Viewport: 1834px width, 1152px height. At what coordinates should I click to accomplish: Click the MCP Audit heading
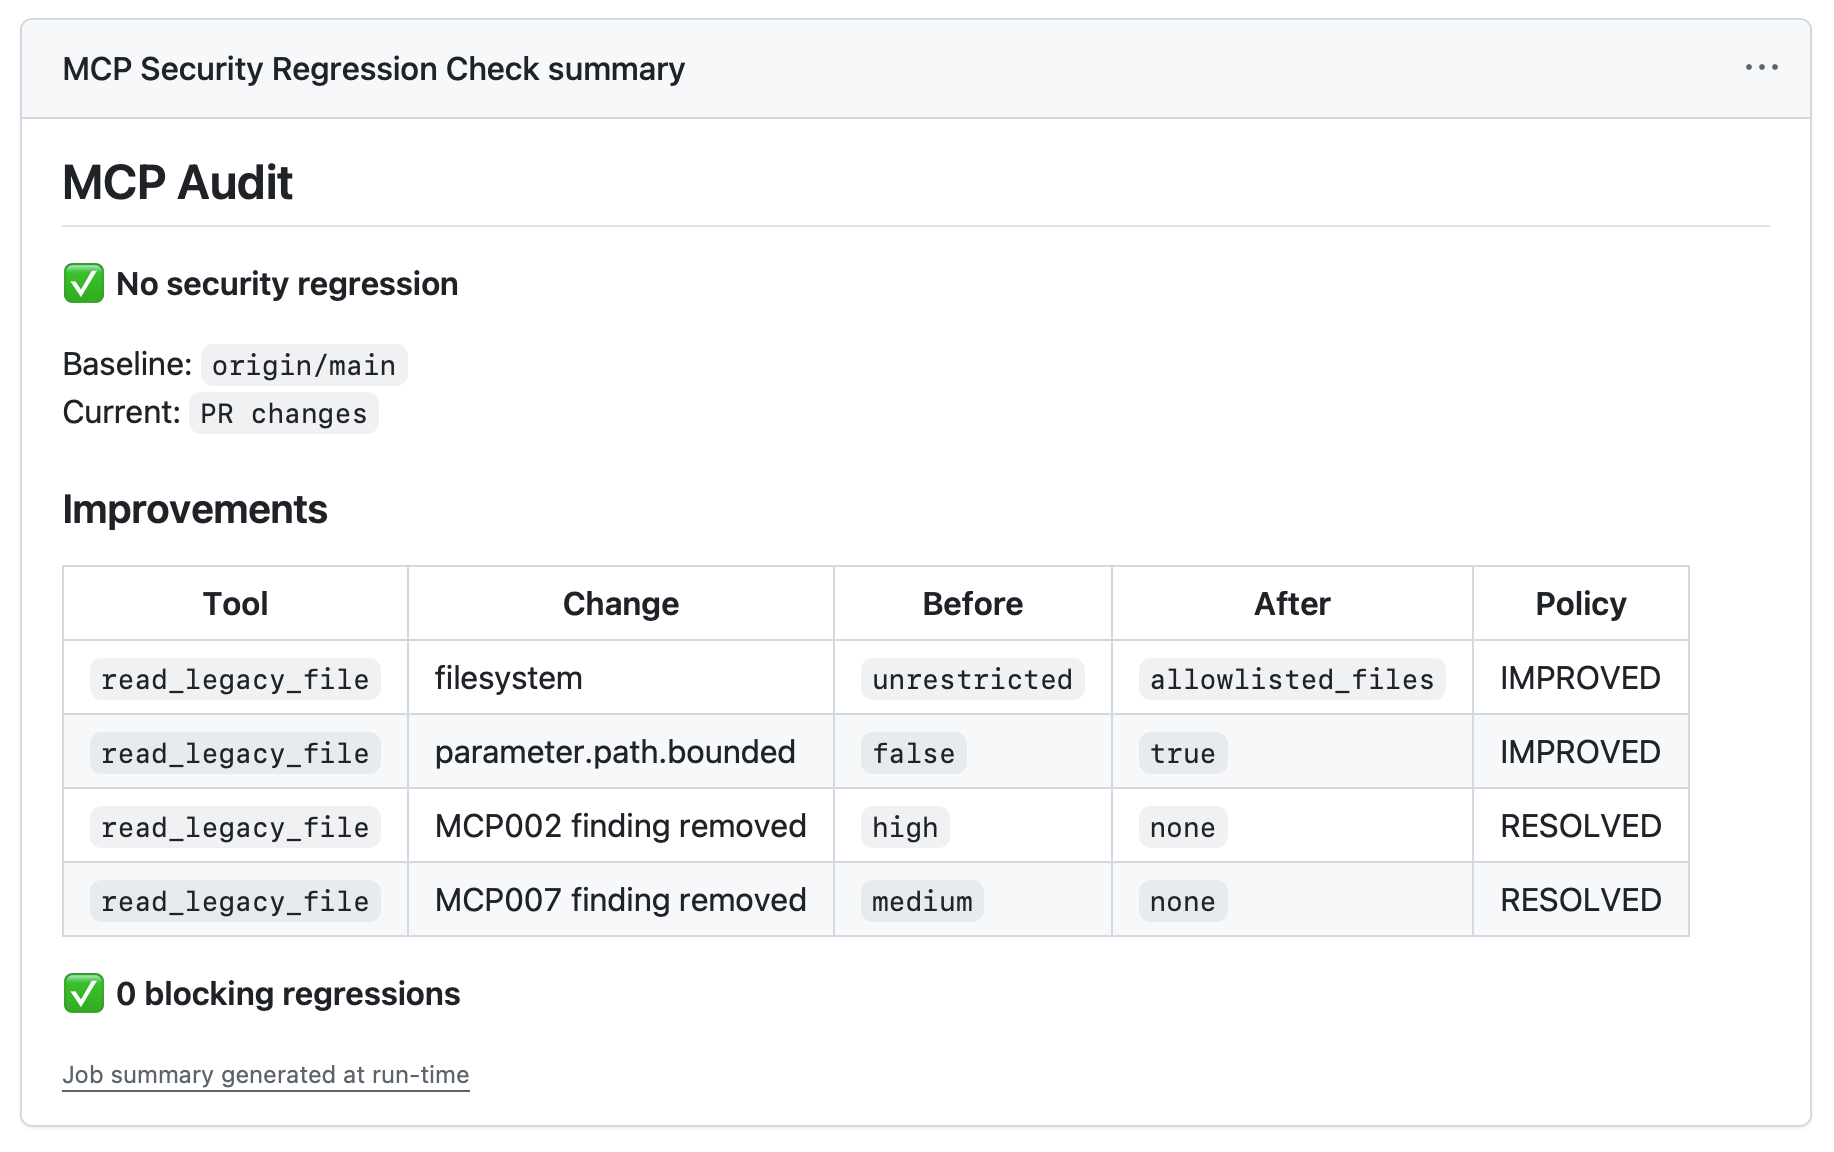coord(178,183)
